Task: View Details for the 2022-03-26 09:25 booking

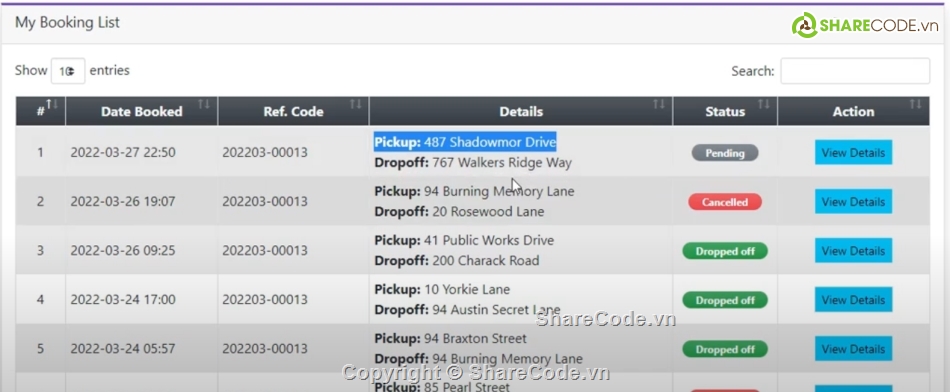Action: click(853, 251)
